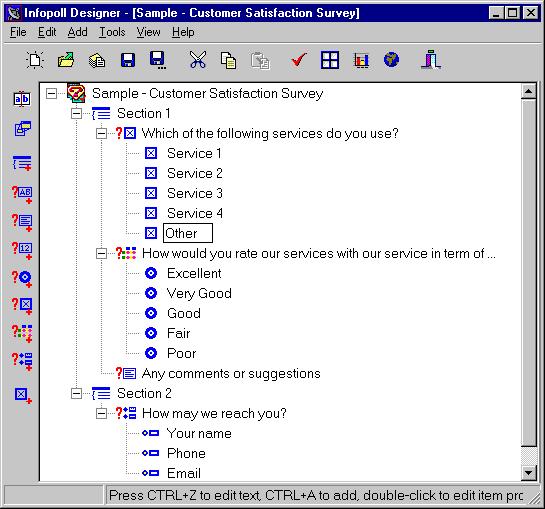
Task: Collapse the 'Which of the following services' question
Action: (101, 134)
